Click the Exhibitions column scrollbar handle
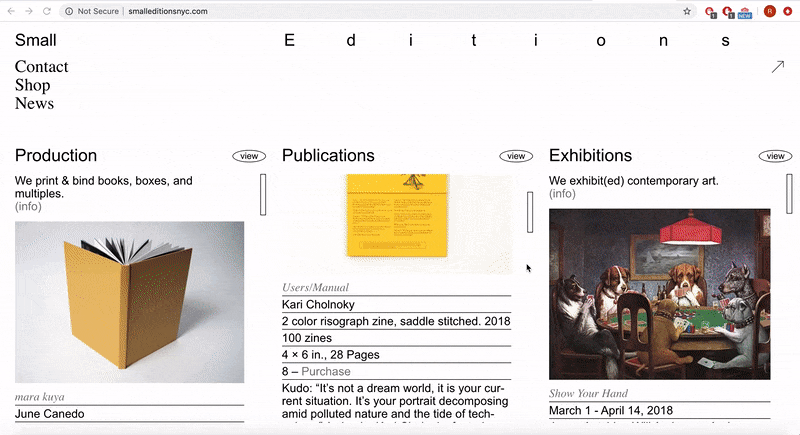800x435 pixels. coord(789,194)
